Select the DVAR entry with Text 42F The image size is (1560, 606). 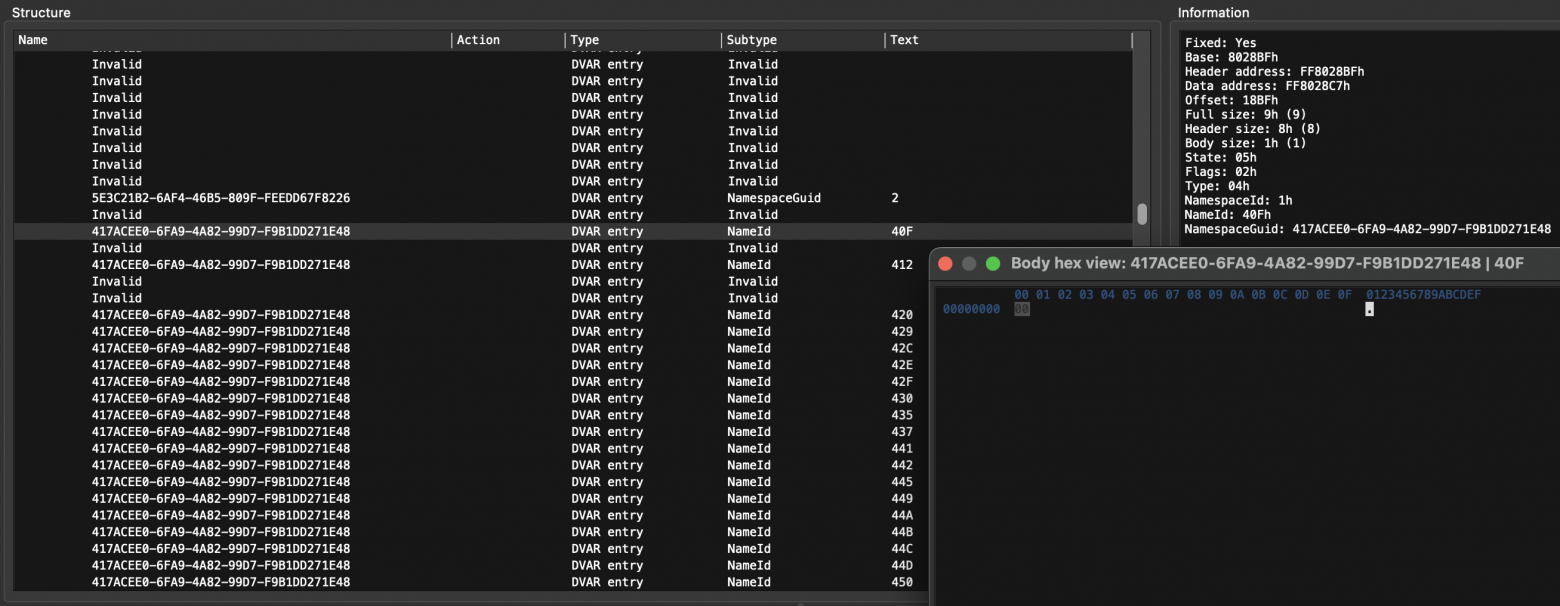point(472,381)
